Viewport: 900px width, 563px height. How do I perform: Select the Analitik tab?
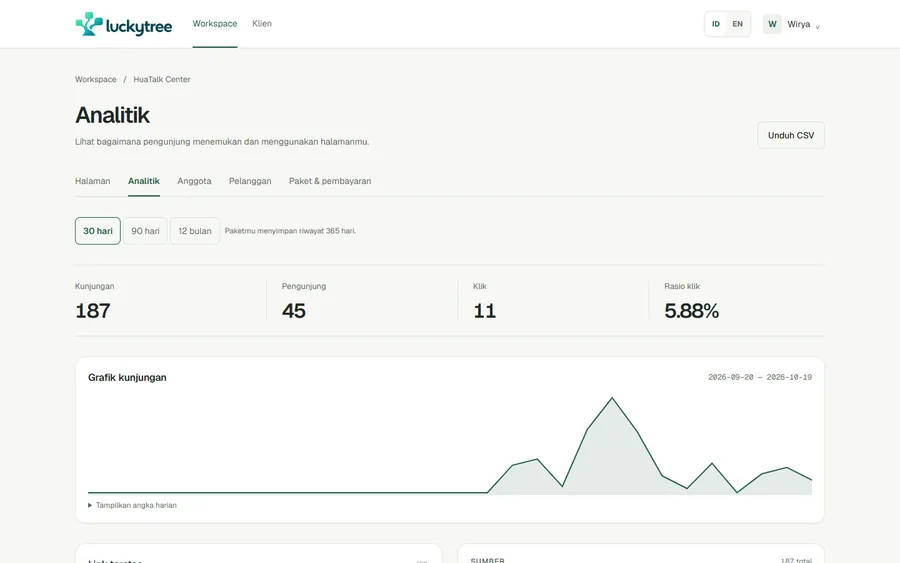(x=143, y=181)
